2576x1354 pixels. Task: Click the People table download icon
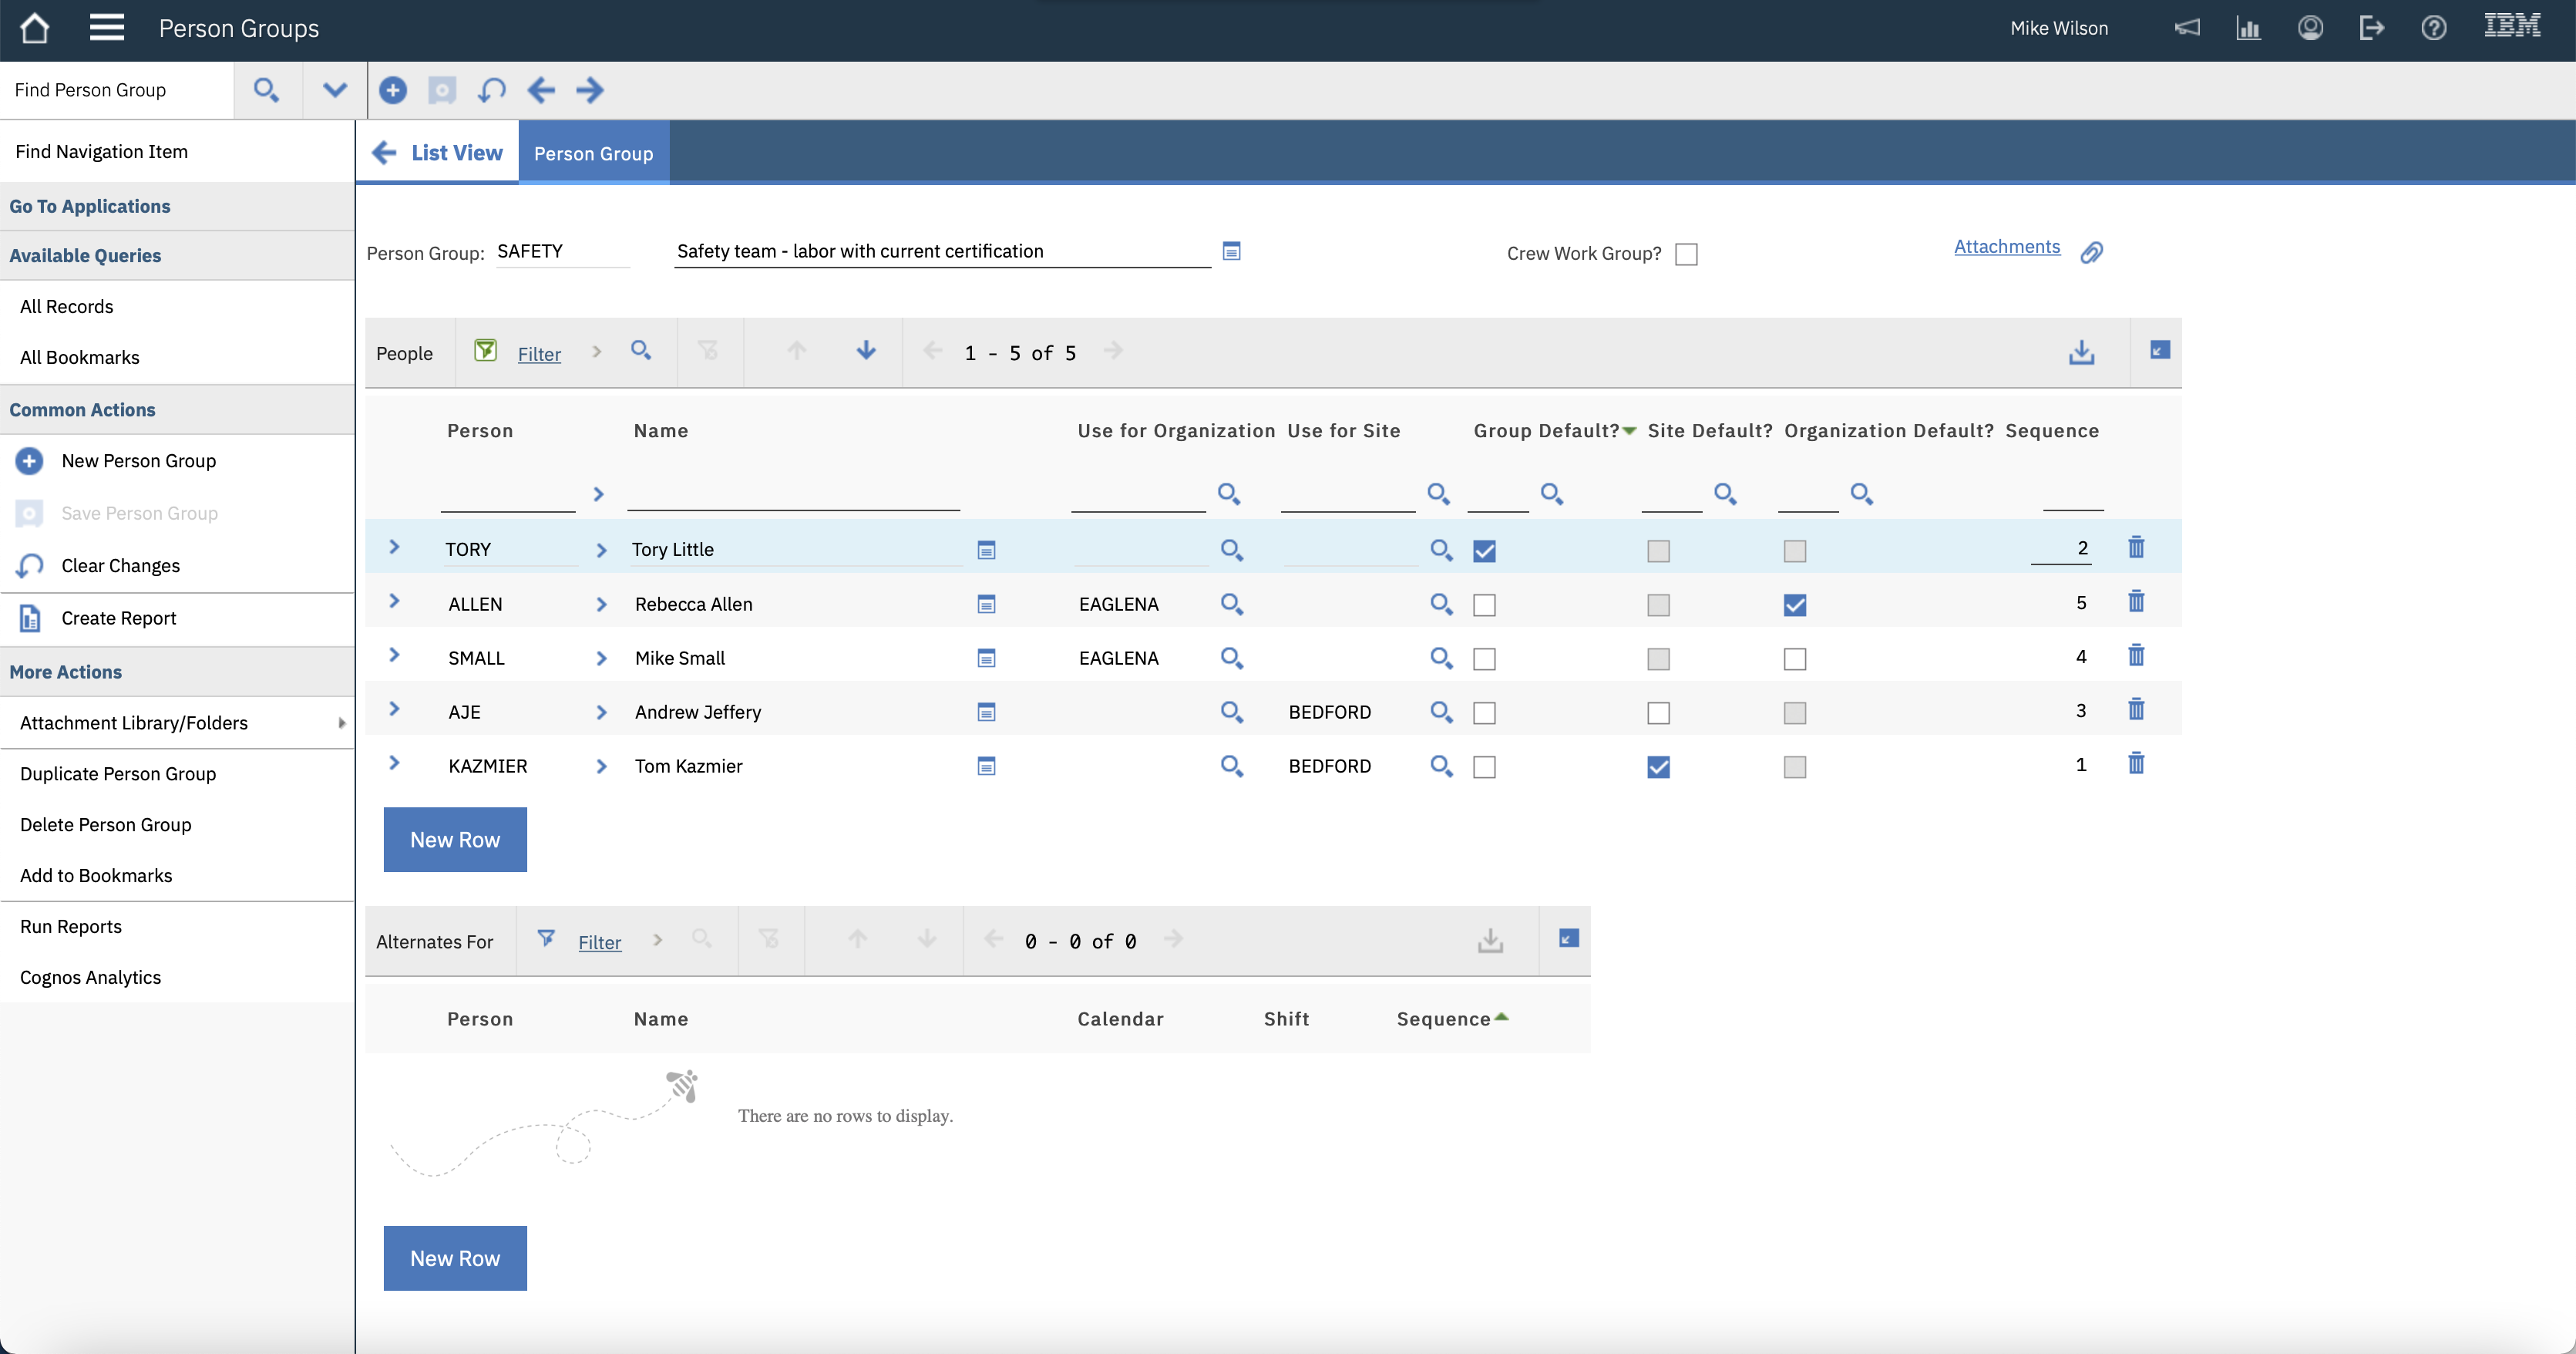click(2081, 352)
